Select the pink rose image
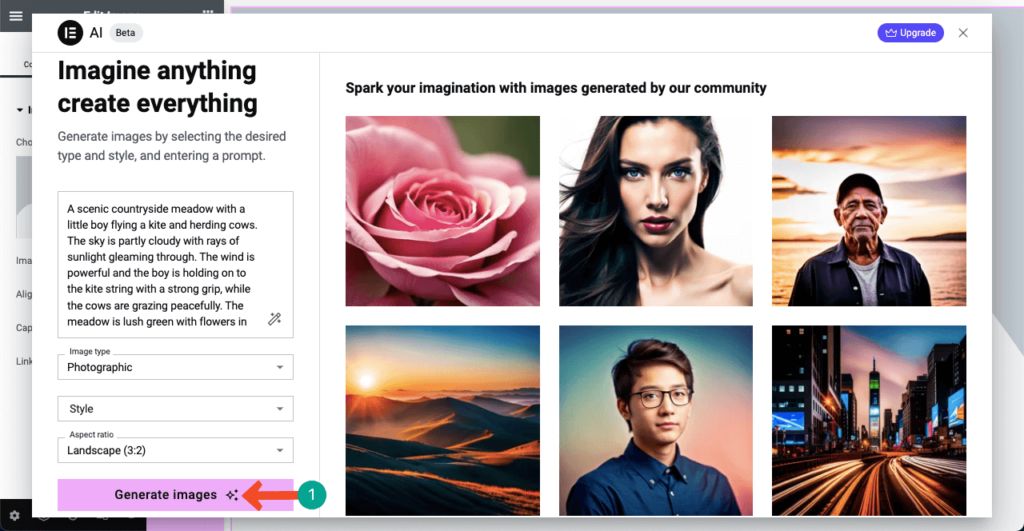Viewport: 1024px width, 531px height. (x=442, y=211)
